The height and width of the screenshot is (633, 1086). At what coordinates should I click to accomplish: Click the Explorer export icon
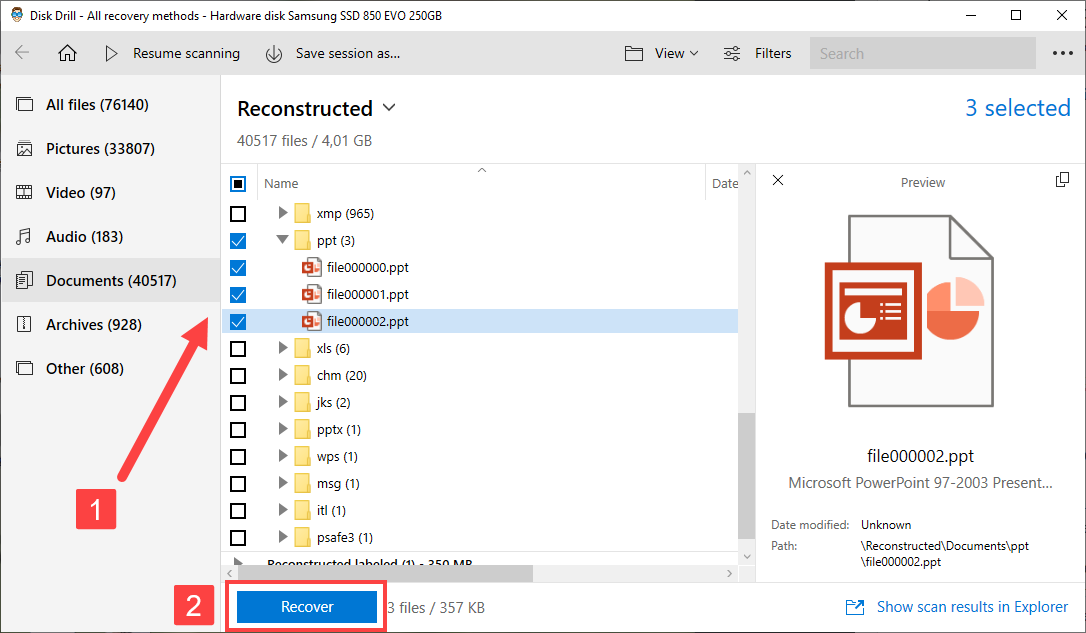[855, 607]
